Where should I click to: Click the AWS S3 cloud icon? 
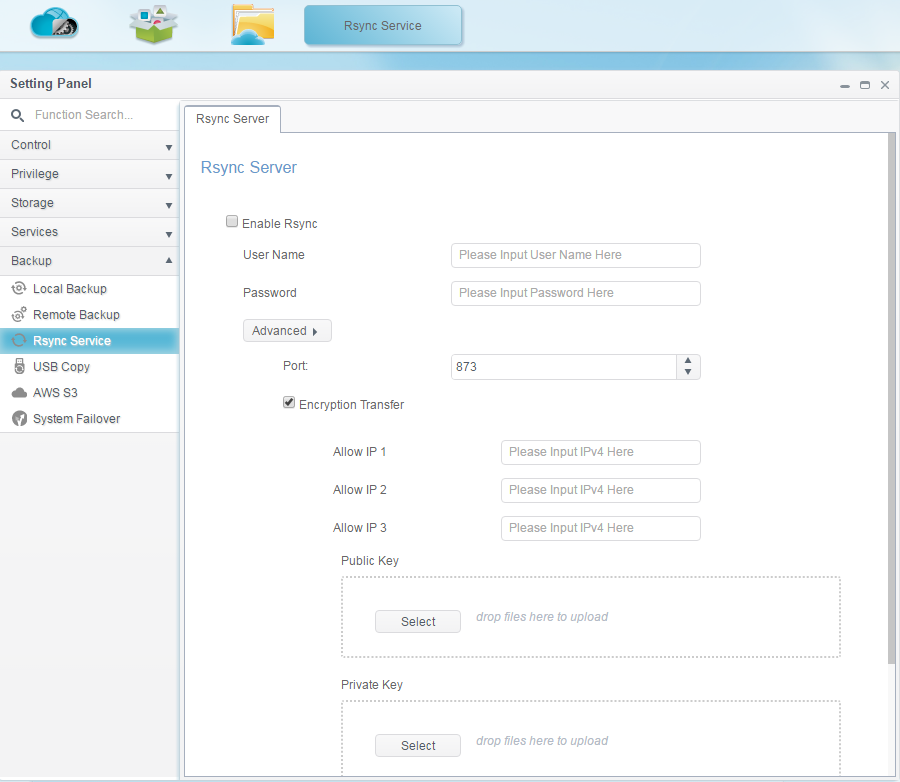coord(18,393)
